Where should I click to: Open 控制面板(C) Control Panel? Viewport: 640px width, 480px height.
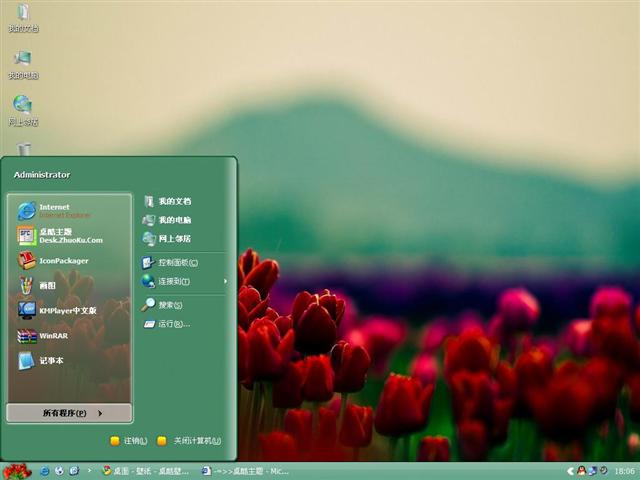click(x=184, y=262)
